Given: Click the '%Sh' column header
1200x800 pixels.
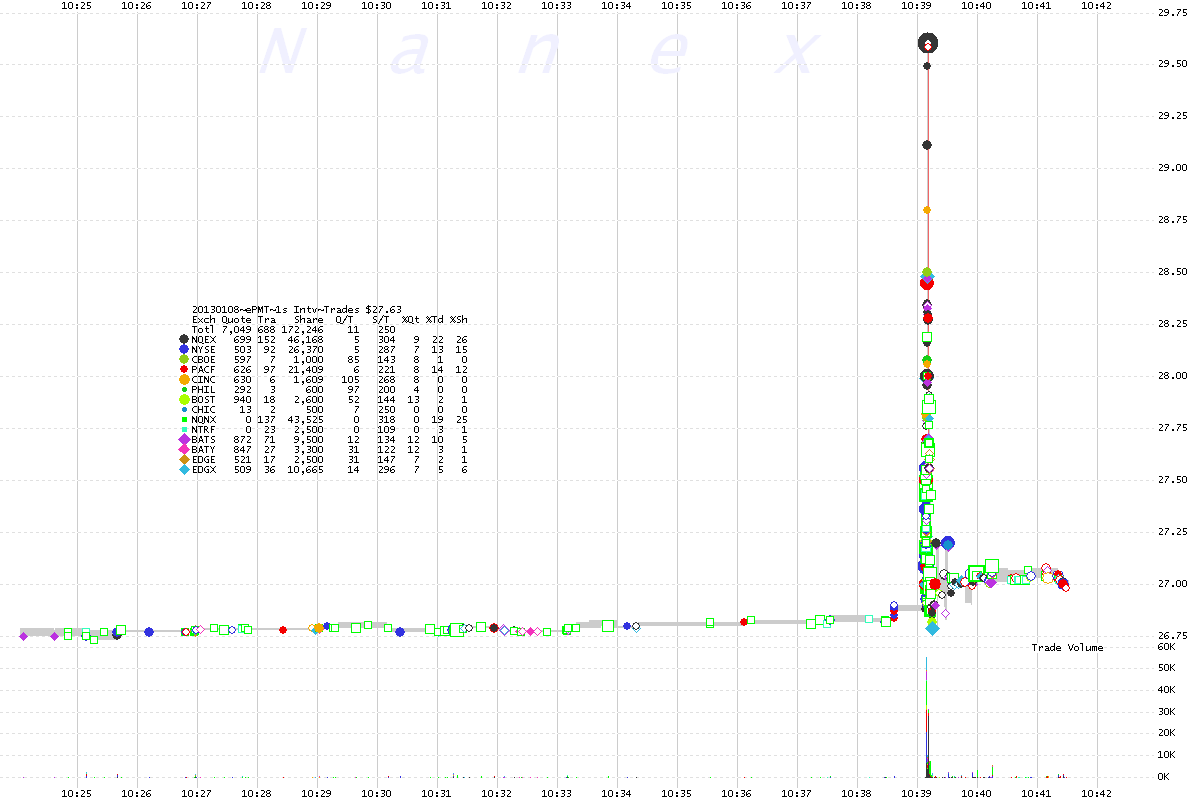Looking at the screenshot, I should click(458, 320).
